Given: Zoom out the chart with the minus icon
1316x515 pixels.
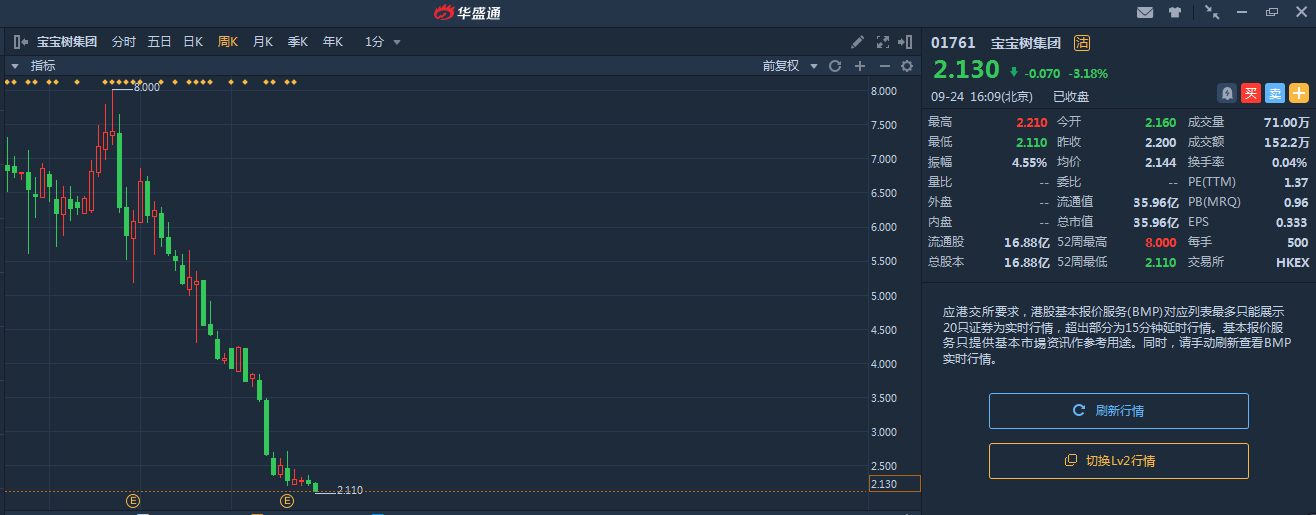Looking at the screenshot, I should 884,66.
